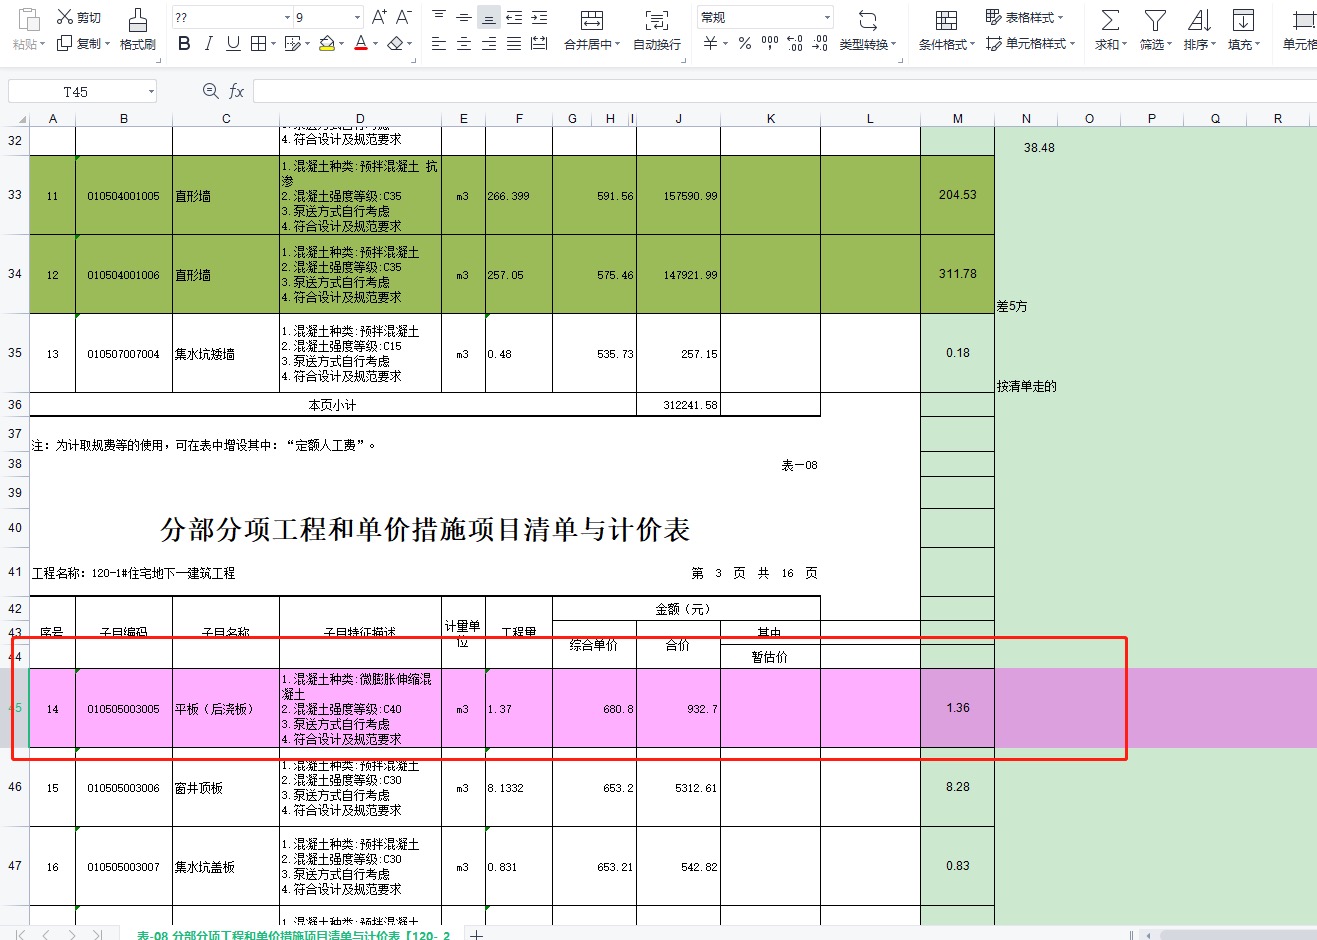1317x940 pixels.
Task: Jump to the last sheet tab
Action: tap(97, 935)
